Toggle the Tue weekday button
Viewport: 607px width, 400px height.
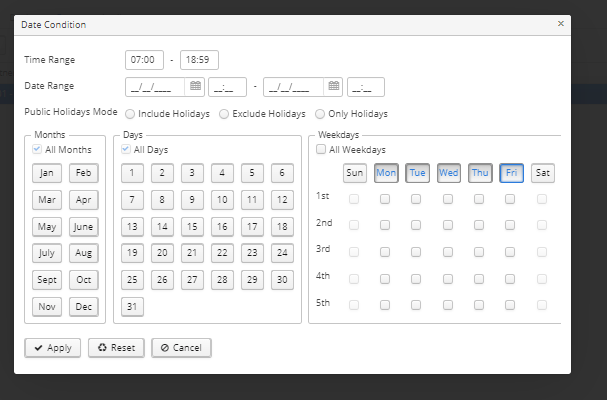[417, 173]
